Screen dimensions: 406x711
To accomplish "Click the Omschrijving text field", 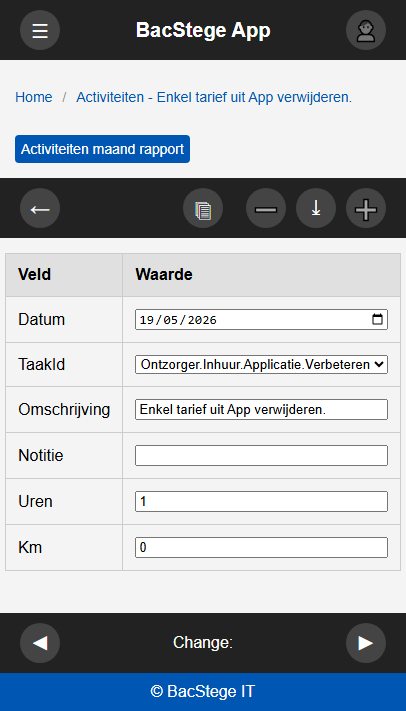I will tap(261, 409).
